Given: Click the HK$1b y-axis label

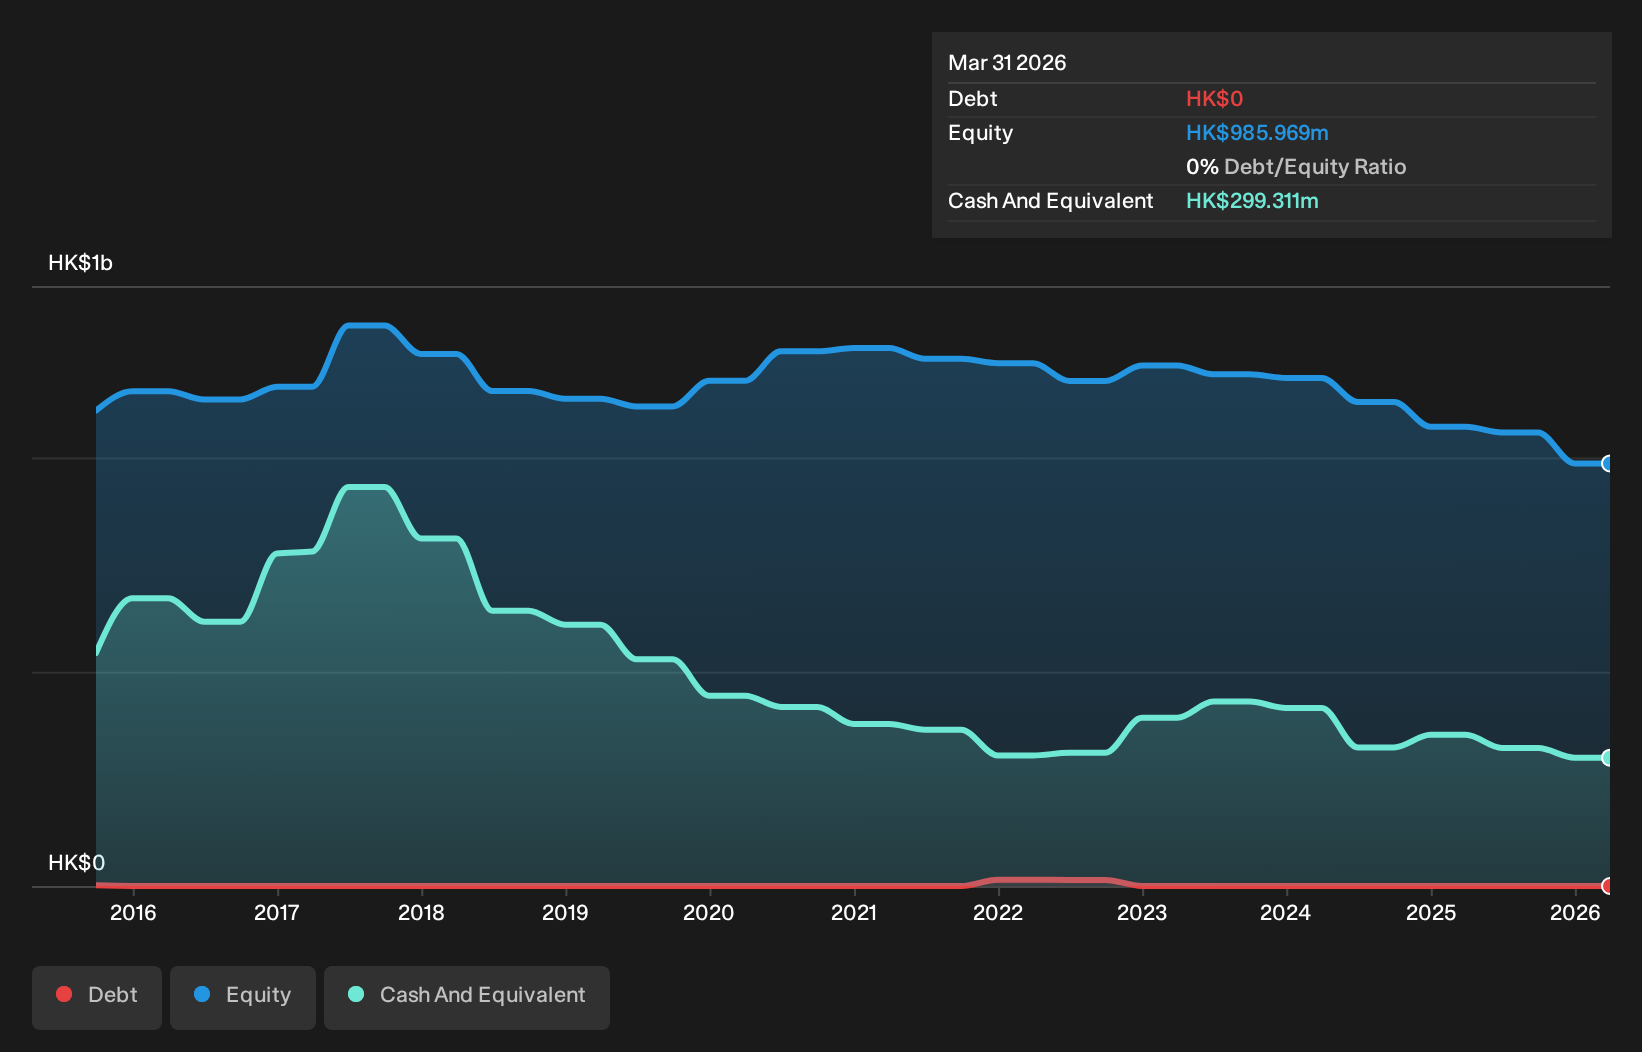Looking at the screenshot, I should click(x=80, y=263).
